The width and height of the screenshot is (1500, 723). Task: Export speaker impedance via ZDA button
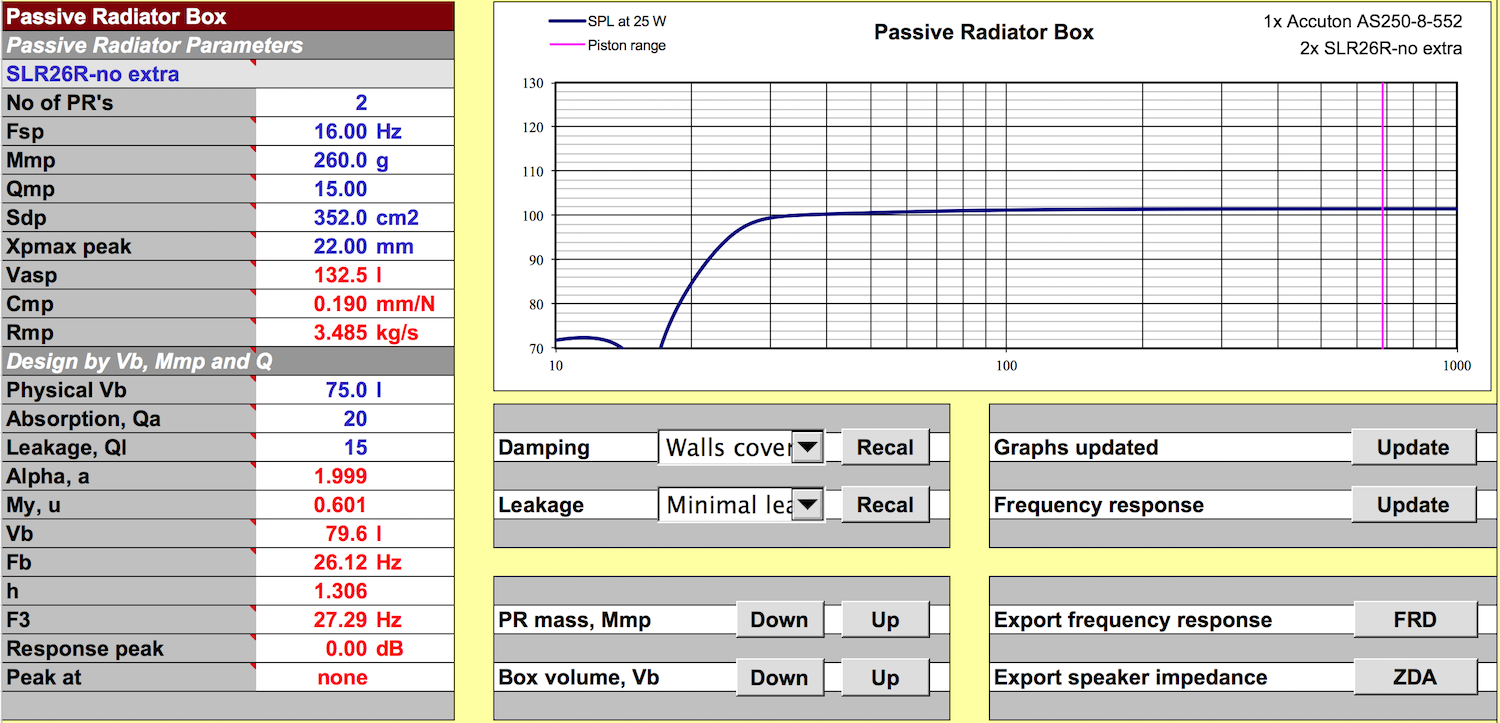[1414, 678]
